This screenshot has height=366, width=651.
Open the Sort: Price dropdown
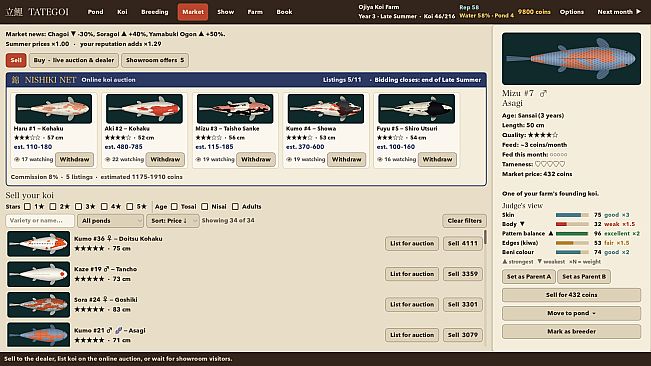pyautogui.click(x=173, y=221)
